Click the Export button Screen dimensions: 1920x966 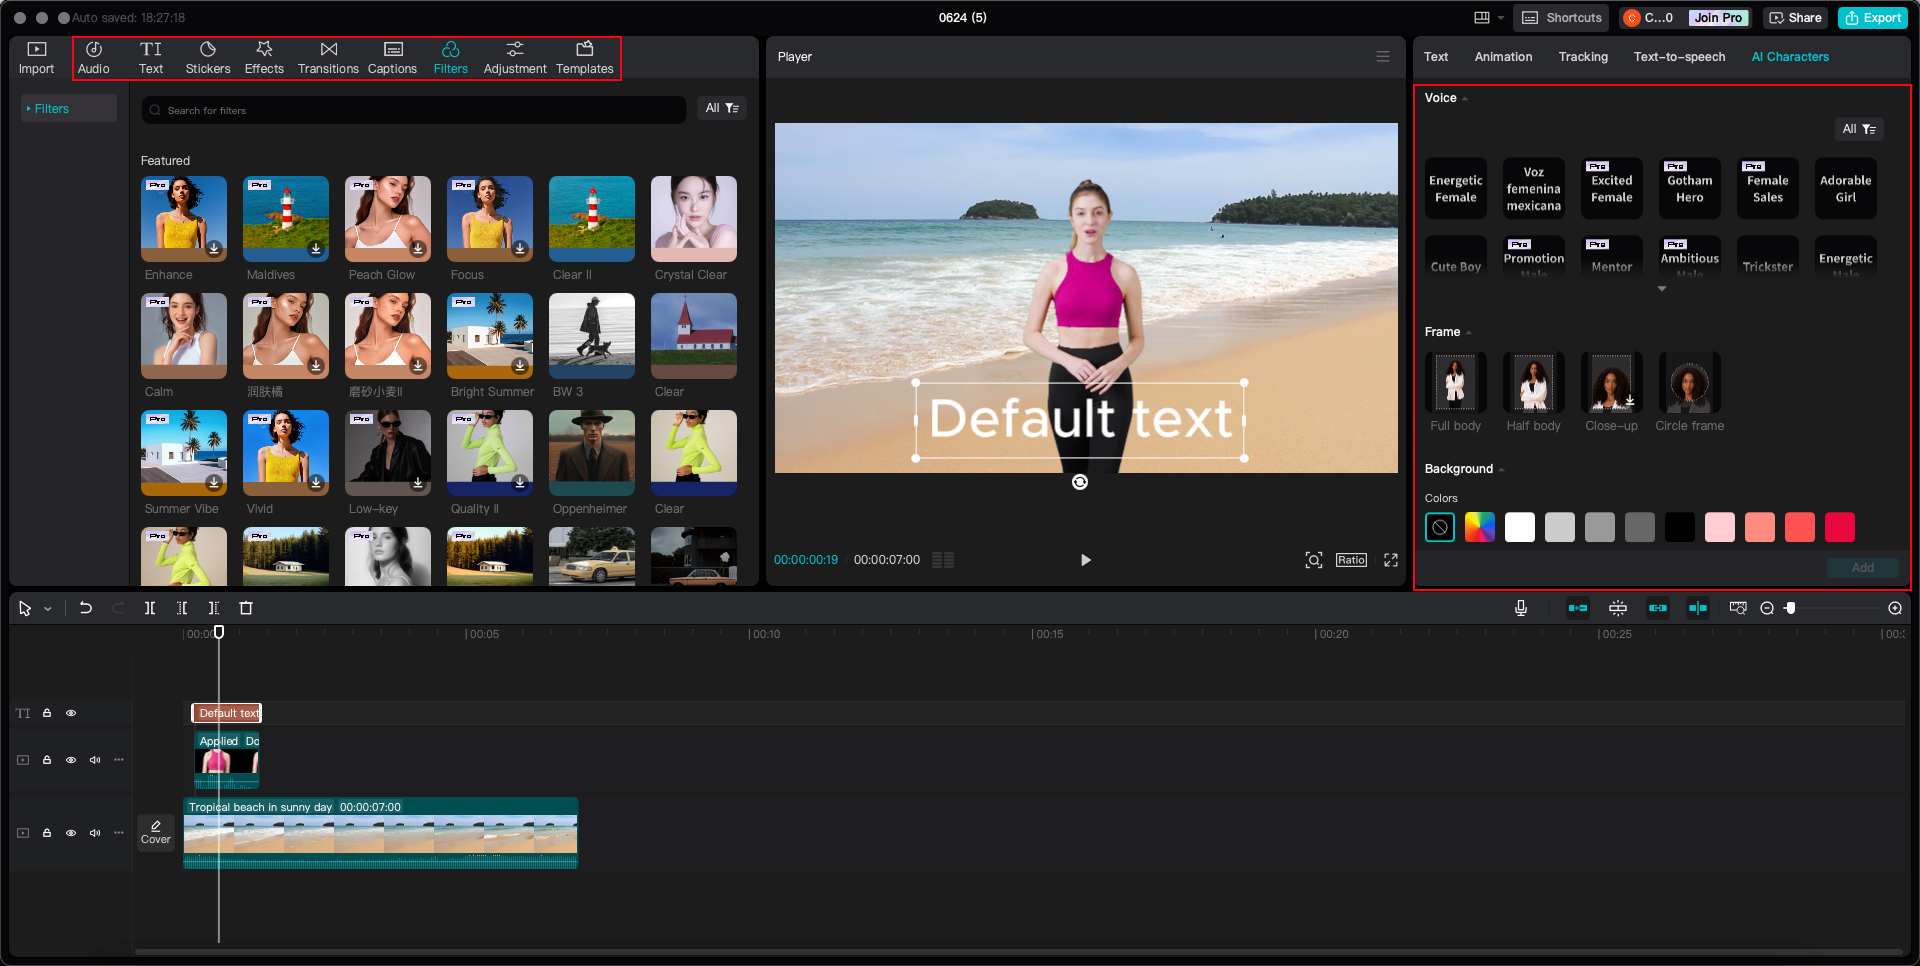(1873, 18)
